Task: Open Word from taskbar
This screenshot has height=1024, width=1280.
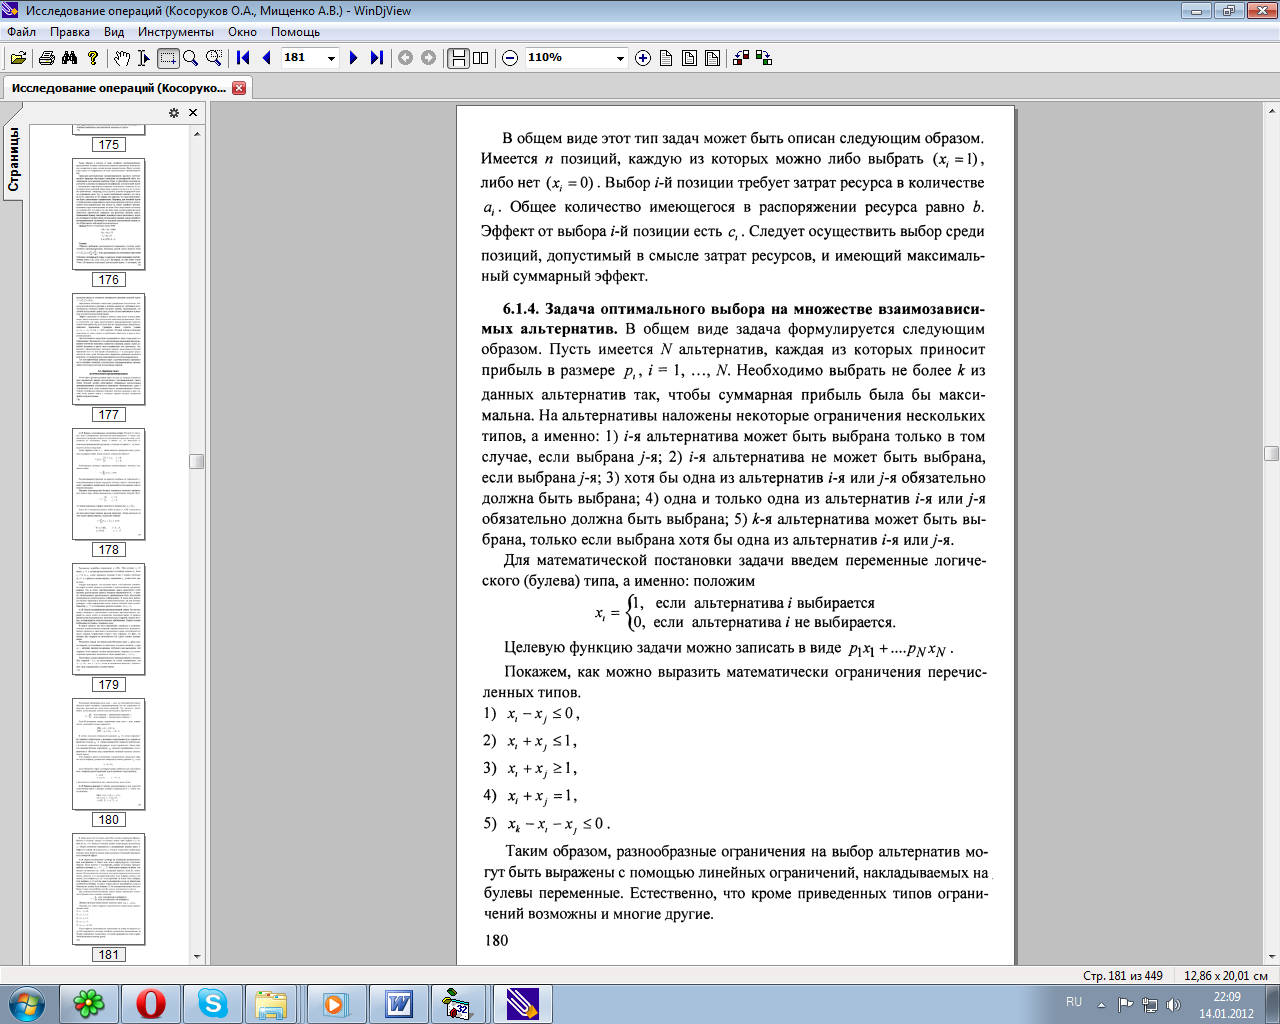Action: (399, 1003)
